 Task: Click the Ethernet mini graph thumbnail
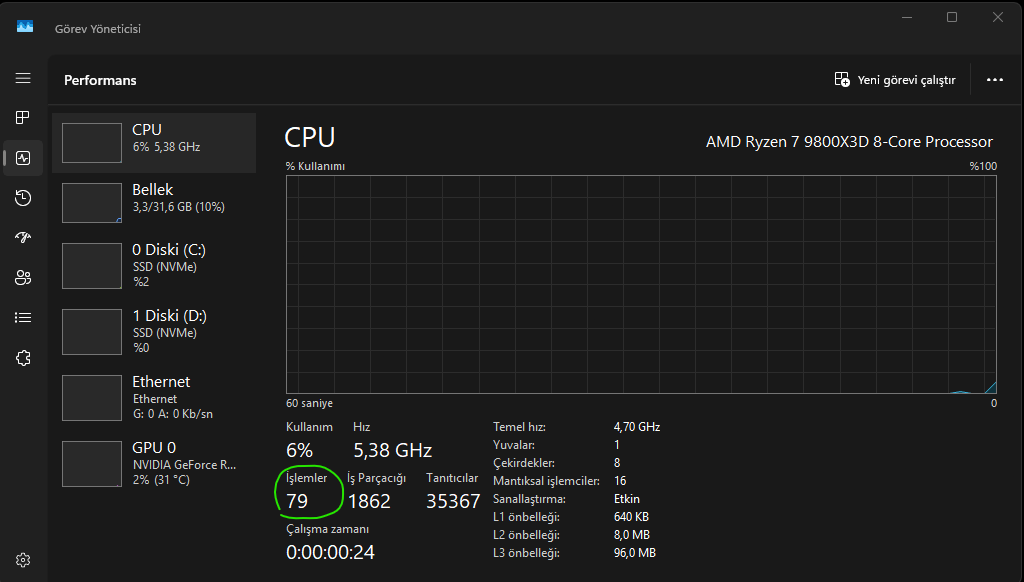tap(91, 398)
